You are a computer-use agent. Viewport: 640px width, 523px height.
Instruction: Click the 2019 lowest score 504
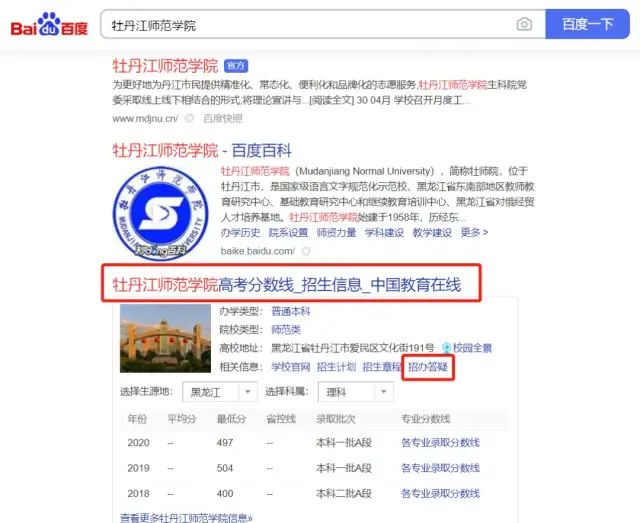tap(225, 468)
